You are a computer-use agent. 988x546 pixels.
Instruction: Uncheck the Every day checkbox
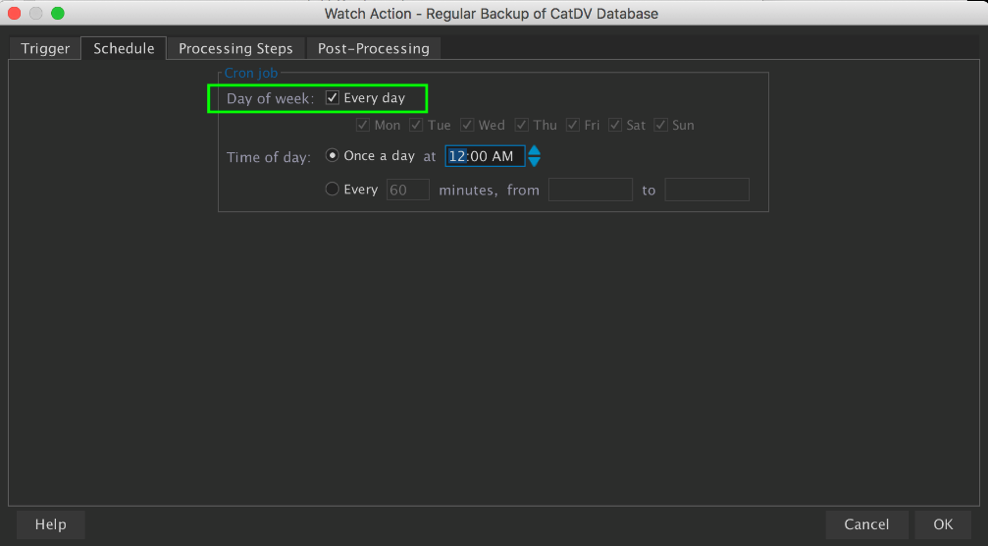point(332,98)
